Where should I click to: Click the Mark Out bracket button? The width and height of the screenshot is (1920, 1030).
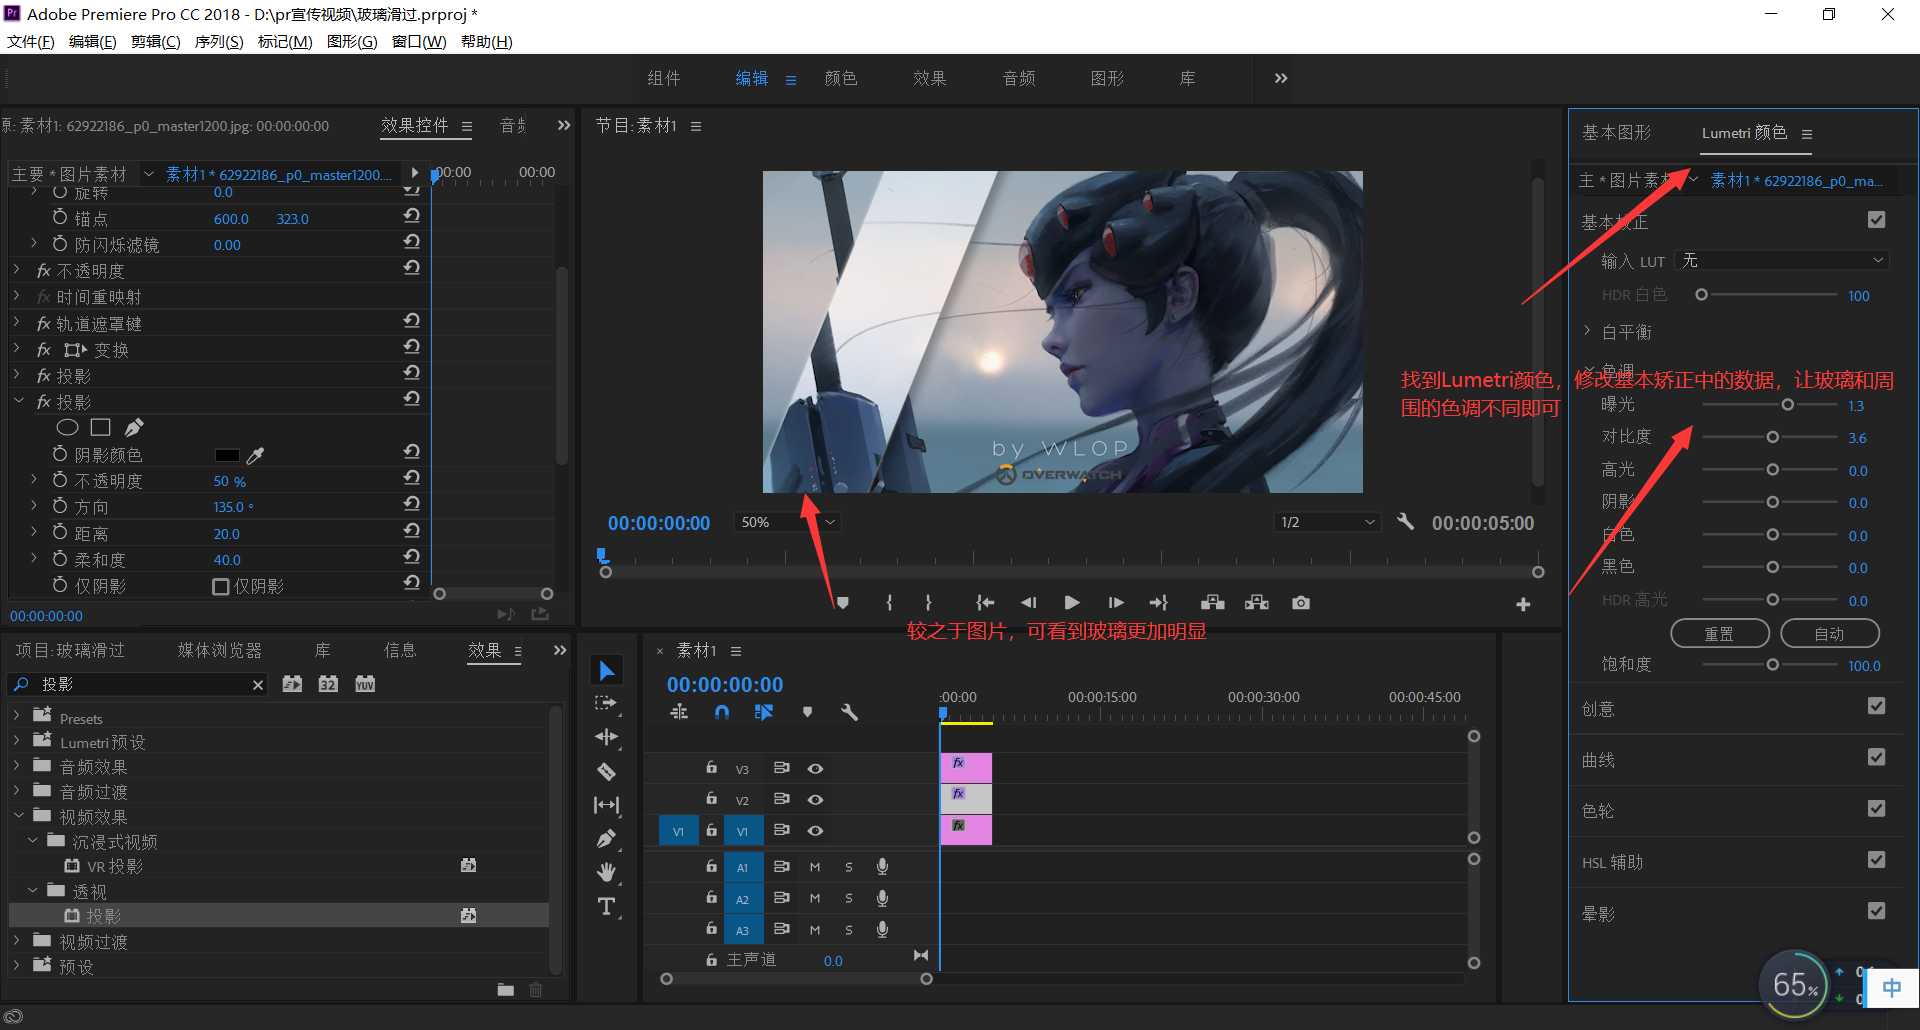click(x=929, y=603)
